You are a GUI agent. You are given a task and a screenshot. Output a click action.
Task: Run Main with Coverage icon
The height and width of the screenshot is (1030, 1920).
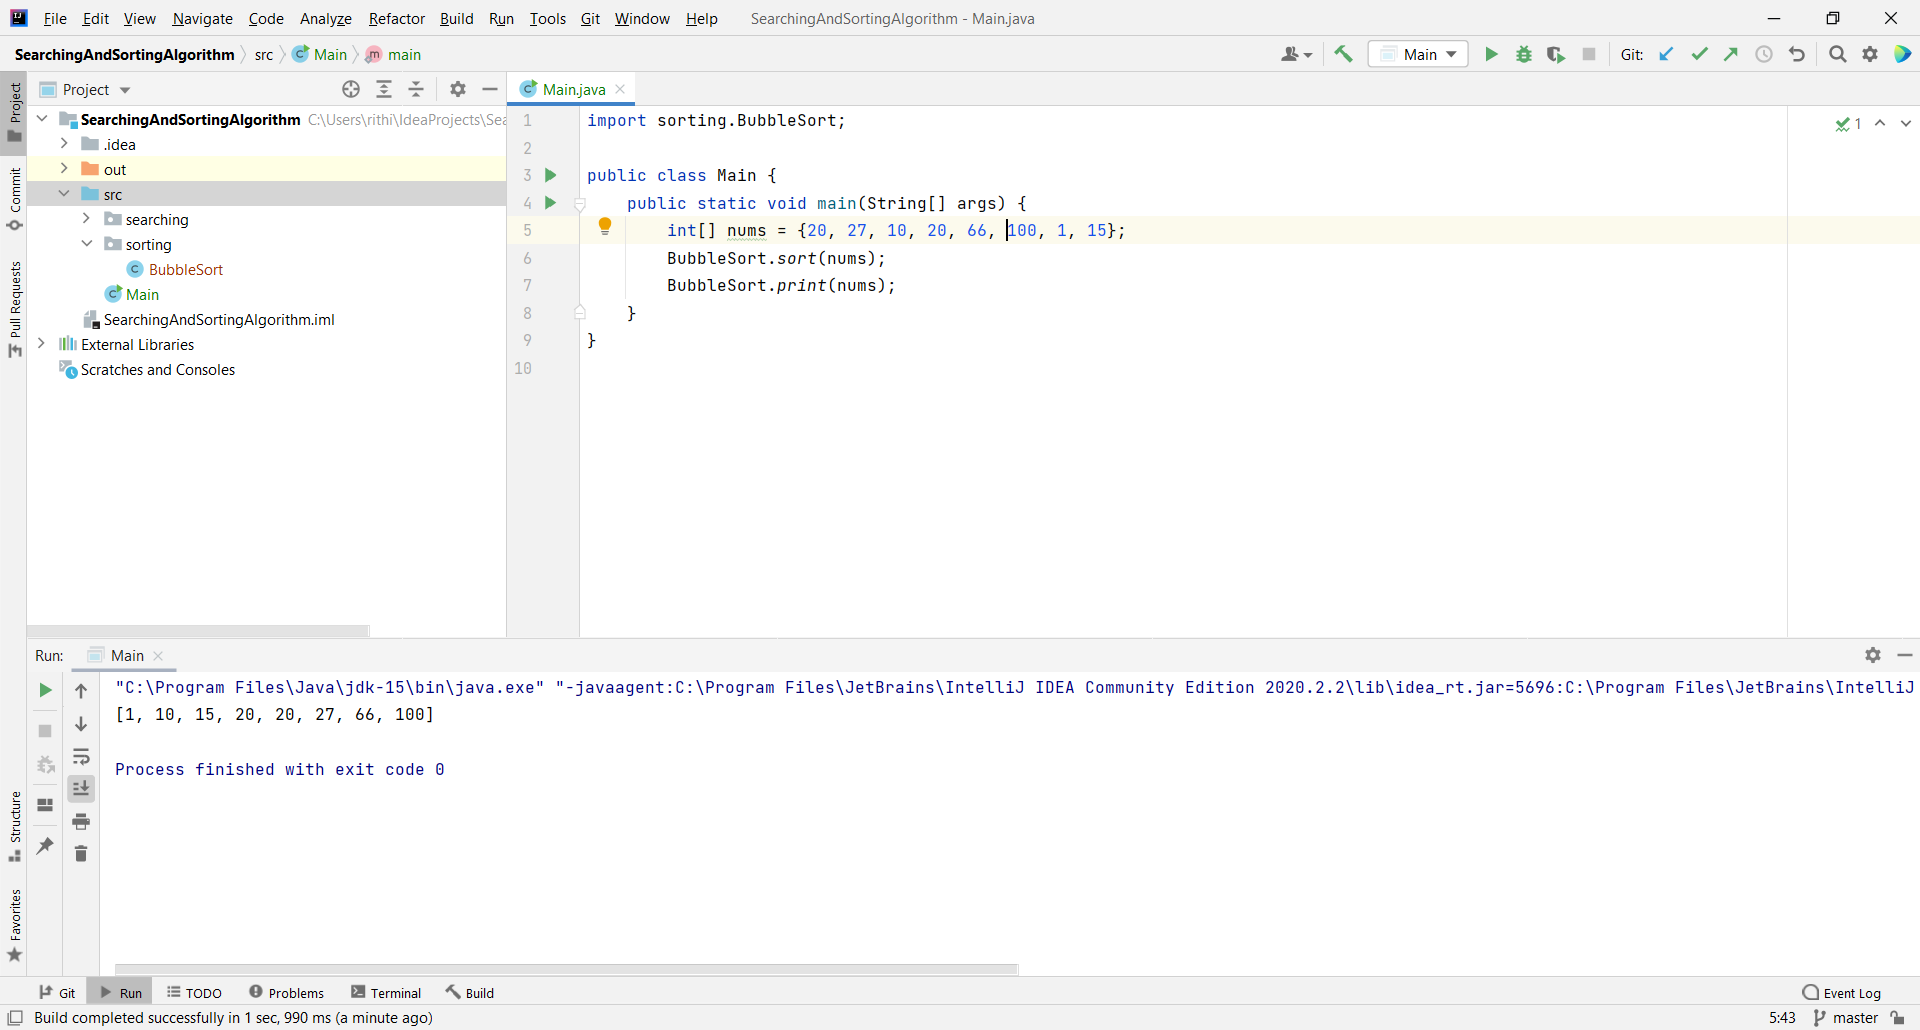(1556, 54)
